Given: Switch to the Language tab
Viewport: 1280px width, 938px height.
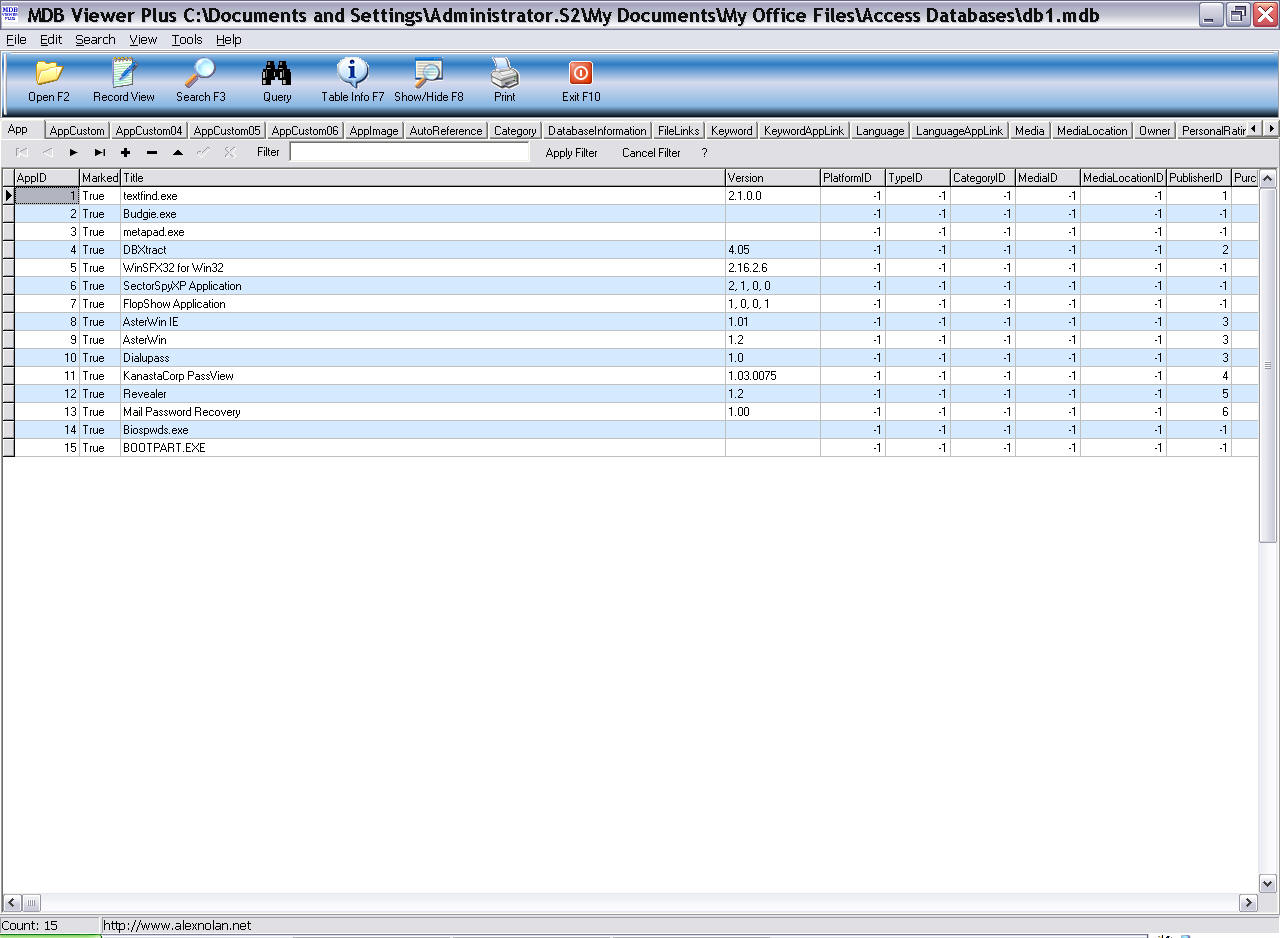Looking at the screenshot, I should click(x=880, y=131).
